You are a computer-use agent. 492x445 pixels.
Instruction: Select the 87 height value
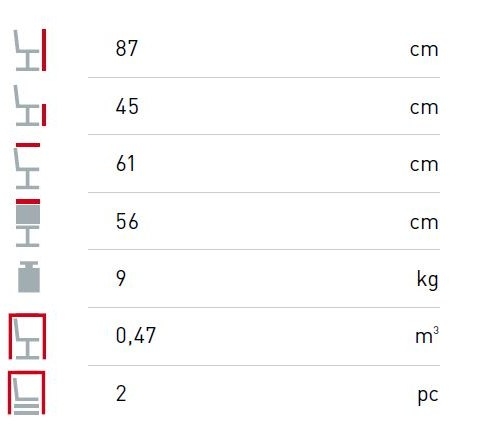[127, 48]
